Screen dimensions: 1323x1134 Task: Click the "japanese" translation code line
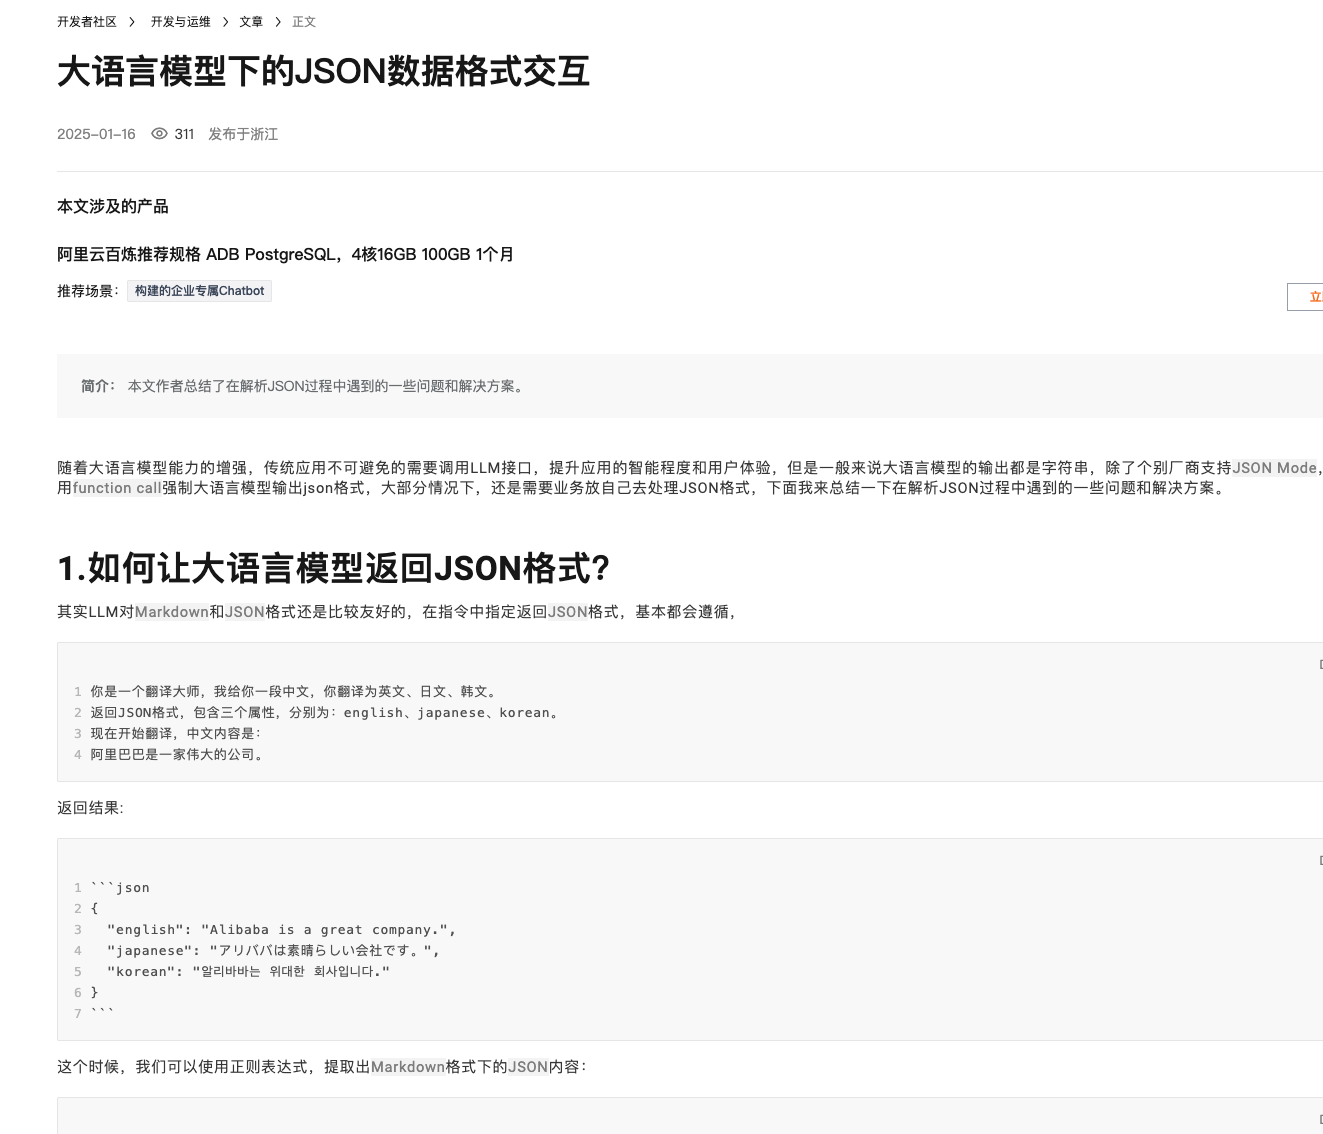point(273,951)
